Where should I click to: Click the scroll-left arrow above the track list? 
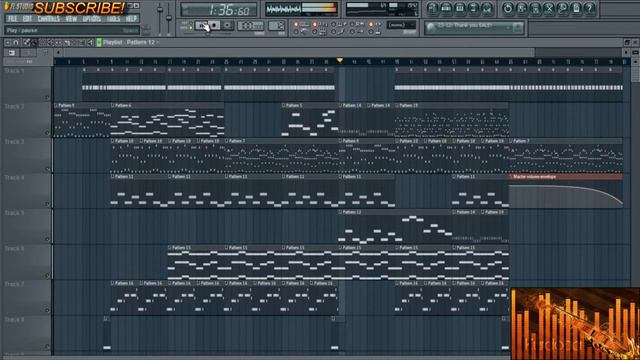[x=58, y=53]
